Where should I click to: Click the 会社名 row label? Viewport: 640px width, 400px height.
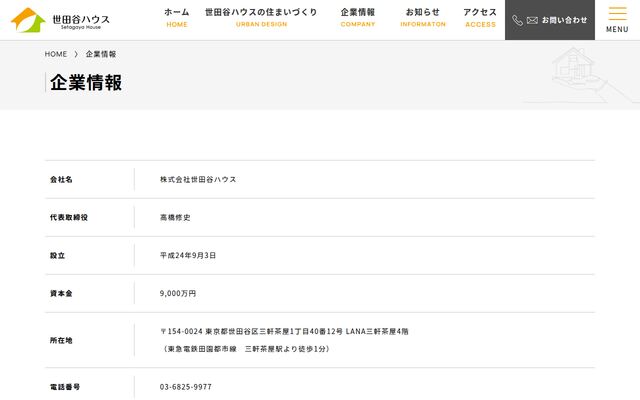(61, 179)
